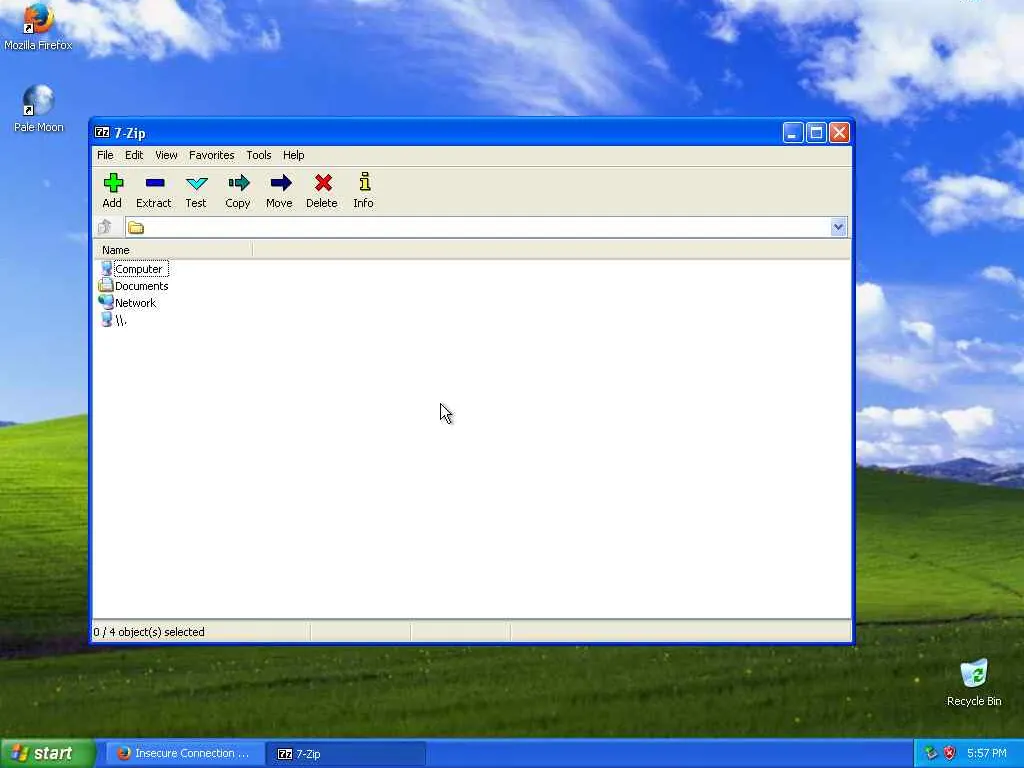Open the File menu
The image size is (1024, 768).
105,155
